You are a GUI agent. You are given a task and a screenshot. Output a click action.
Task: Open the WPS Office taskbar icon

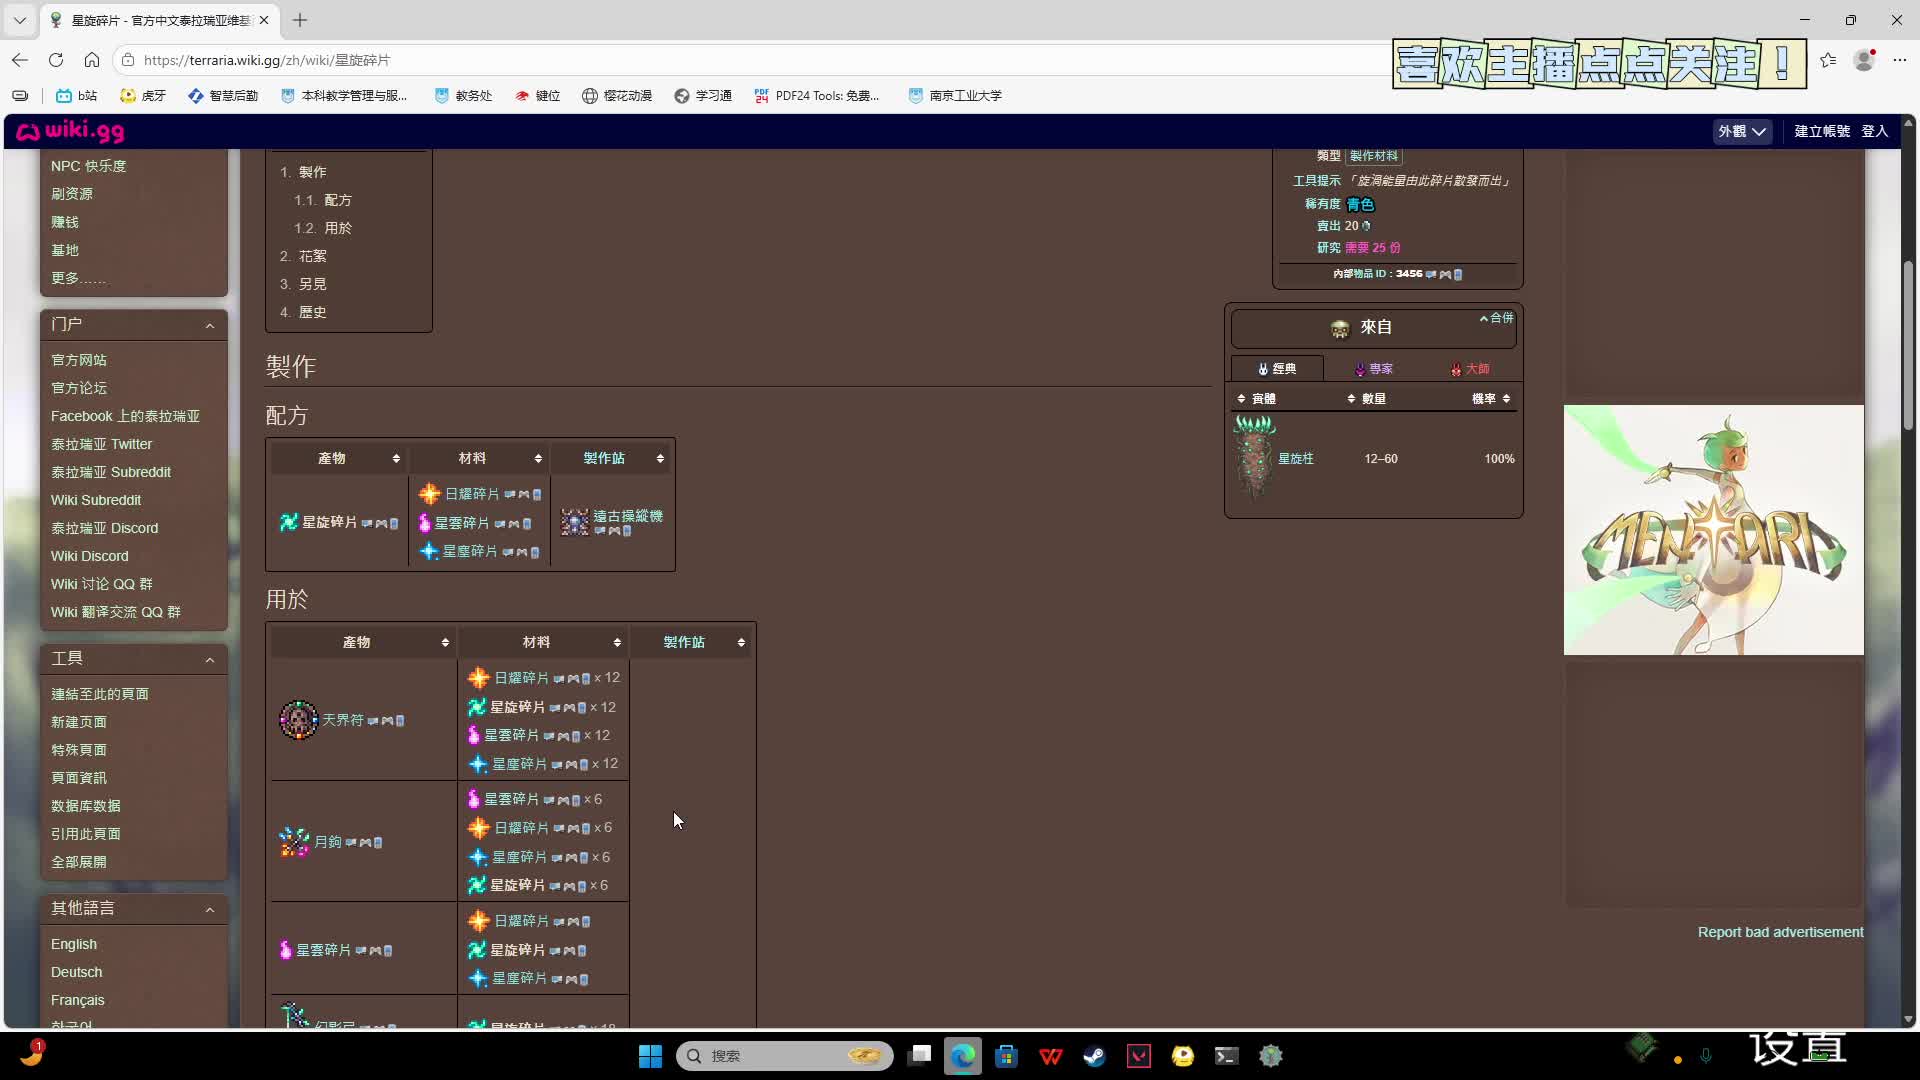click(x=1050, y=1056)
